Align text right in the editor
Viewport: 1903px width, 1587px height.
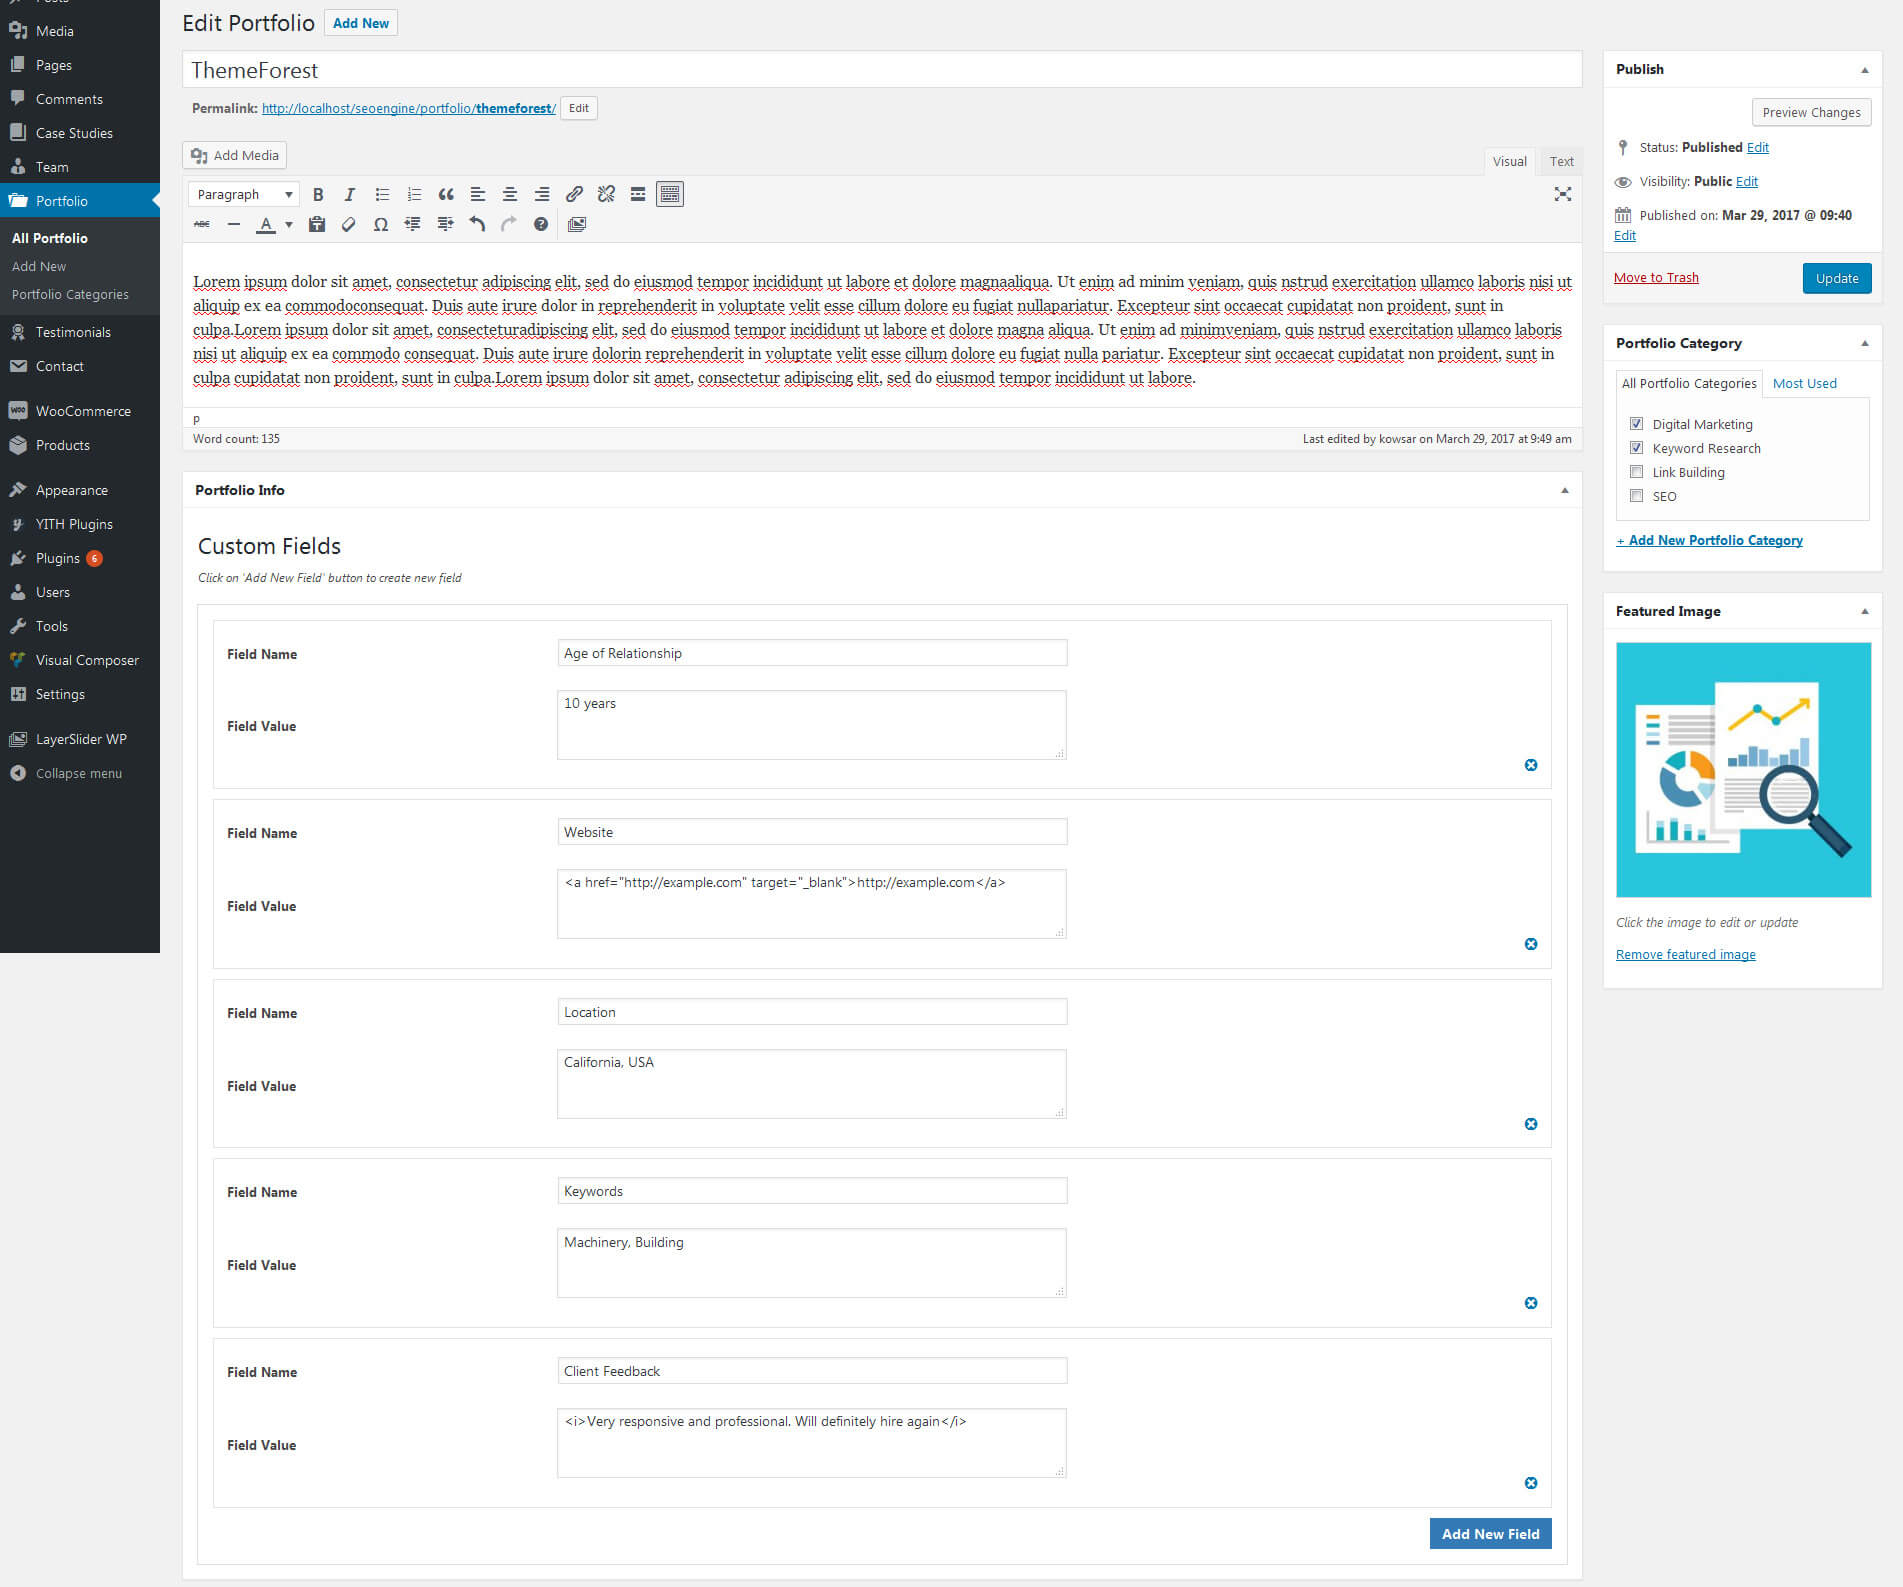click(x=542, y=194)
